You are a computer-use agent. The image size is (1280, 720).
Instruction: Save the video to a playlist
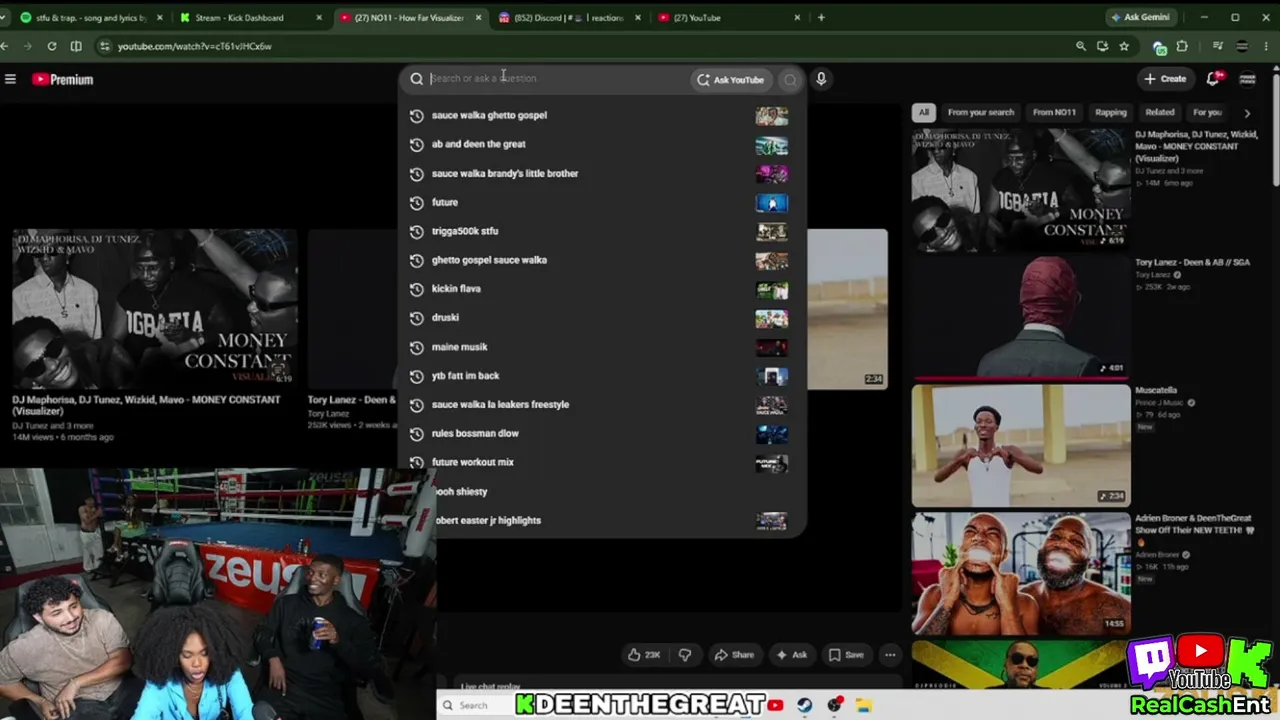[846, 655]
